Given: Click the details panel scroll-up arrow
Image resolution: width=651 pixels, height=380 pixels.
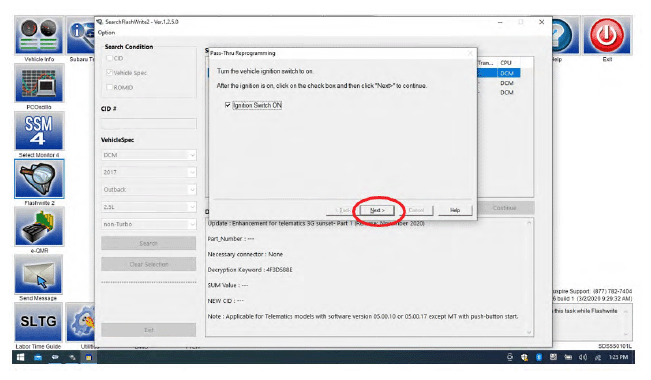Looking at the screenshot, I should coord(529,223).
